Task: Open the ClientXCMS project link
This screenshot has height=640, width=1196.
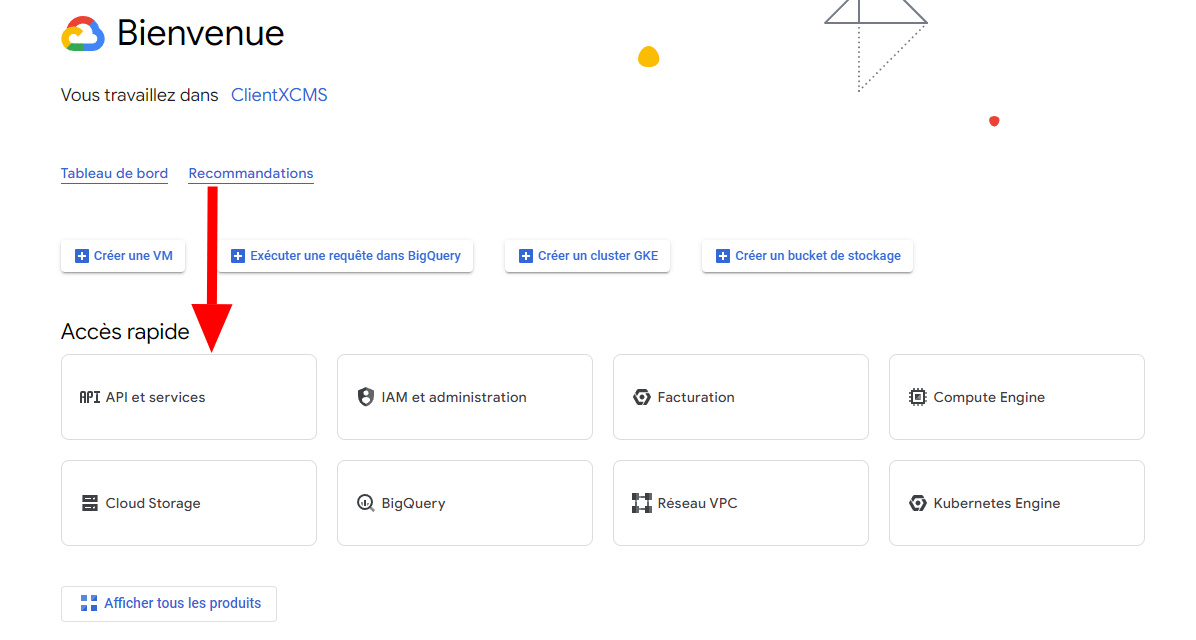Action: (279, 95)
